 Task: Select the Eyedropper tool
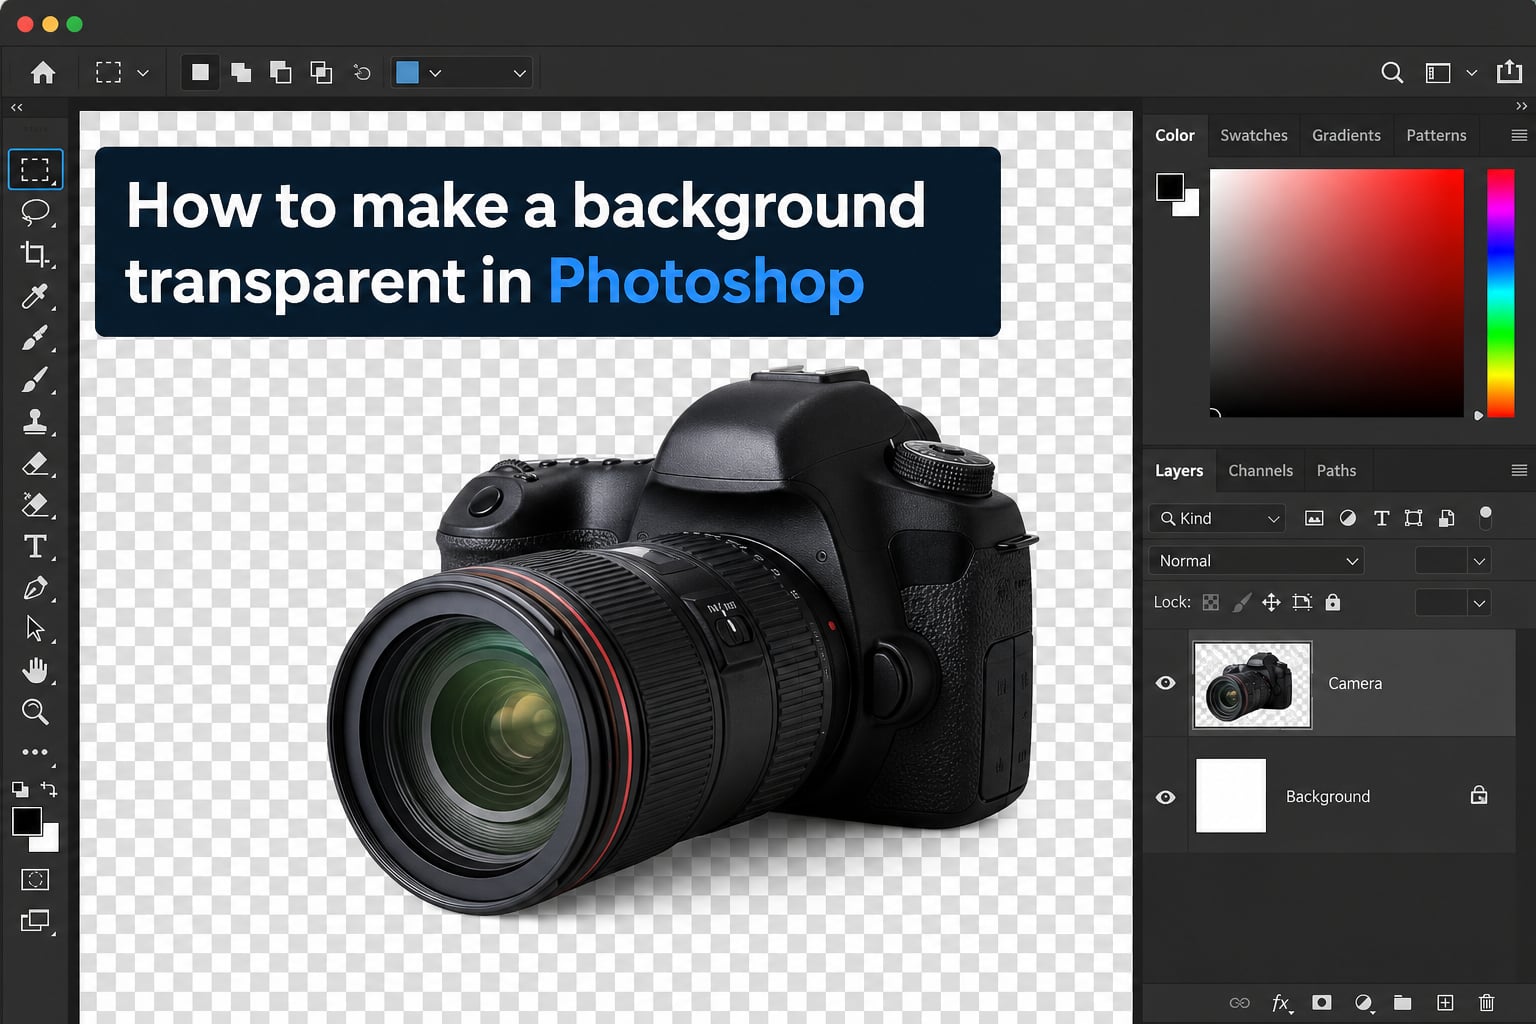pyautogui.click(x=35, y=296)
